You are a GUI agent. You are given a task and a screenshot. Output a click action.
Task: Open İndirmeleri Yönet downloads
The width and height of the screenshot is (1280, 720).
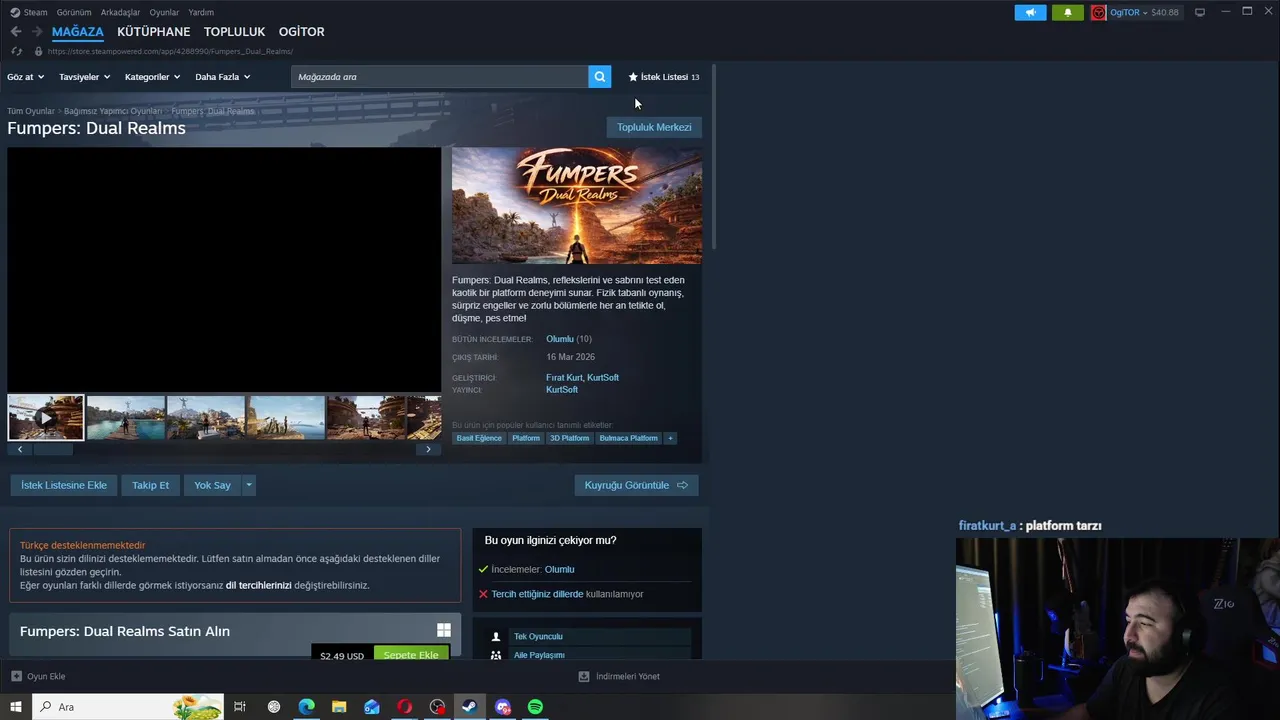tap(619, 677)
